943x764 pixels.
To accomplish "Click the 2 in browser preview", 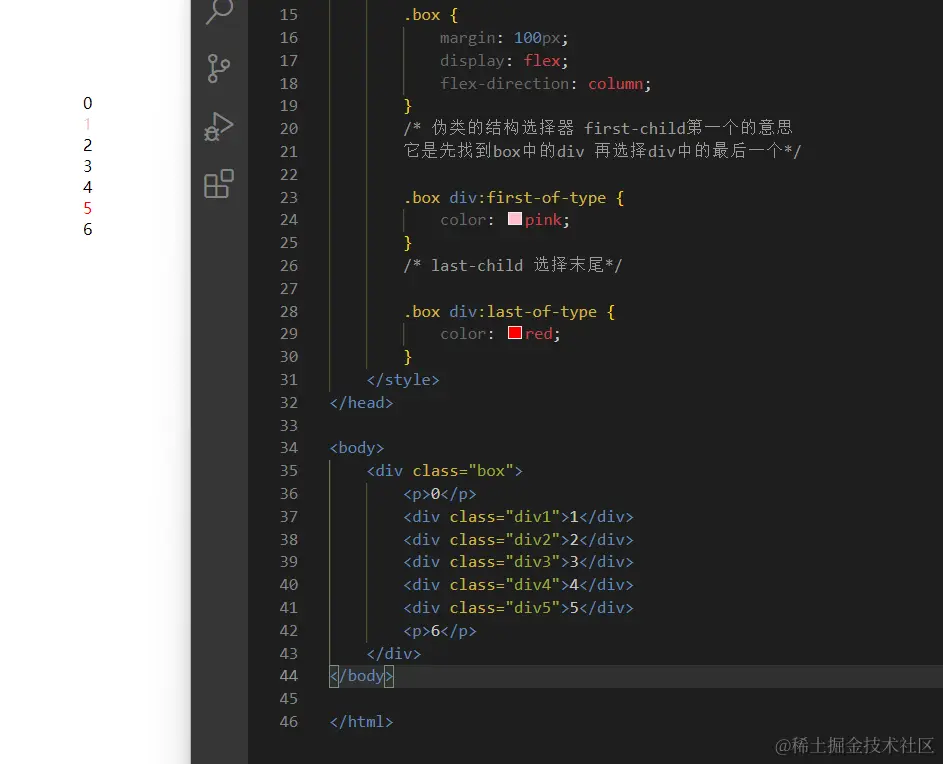I will (x=87, y=145).
